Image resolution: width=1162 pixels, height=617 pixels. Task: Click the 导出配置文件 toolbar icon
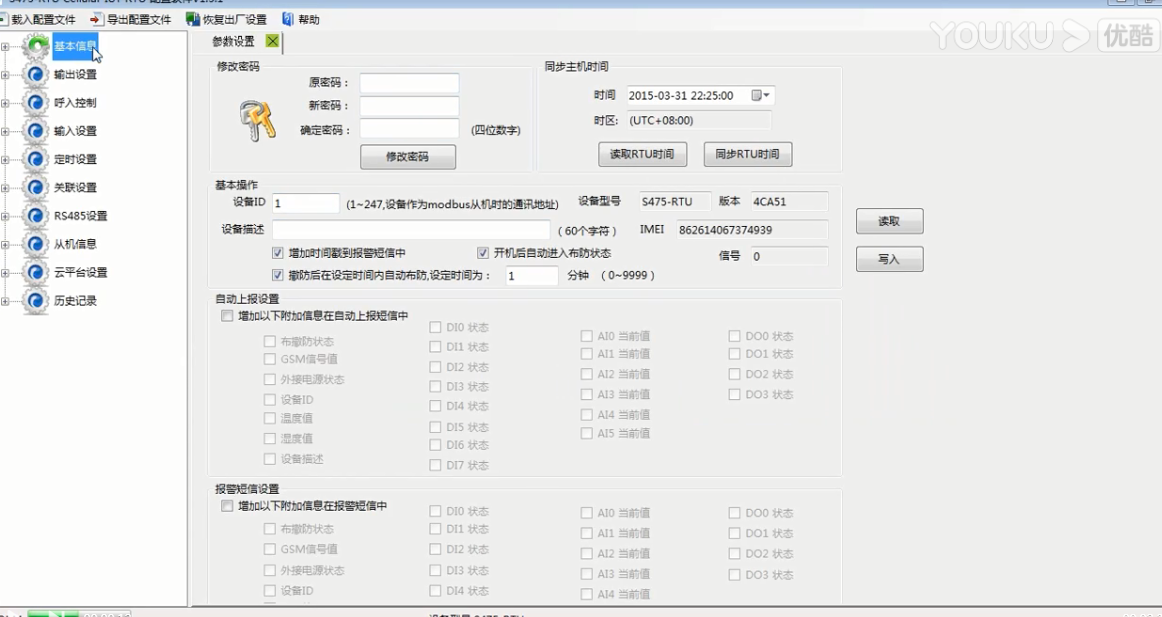[x=97, y=19]
